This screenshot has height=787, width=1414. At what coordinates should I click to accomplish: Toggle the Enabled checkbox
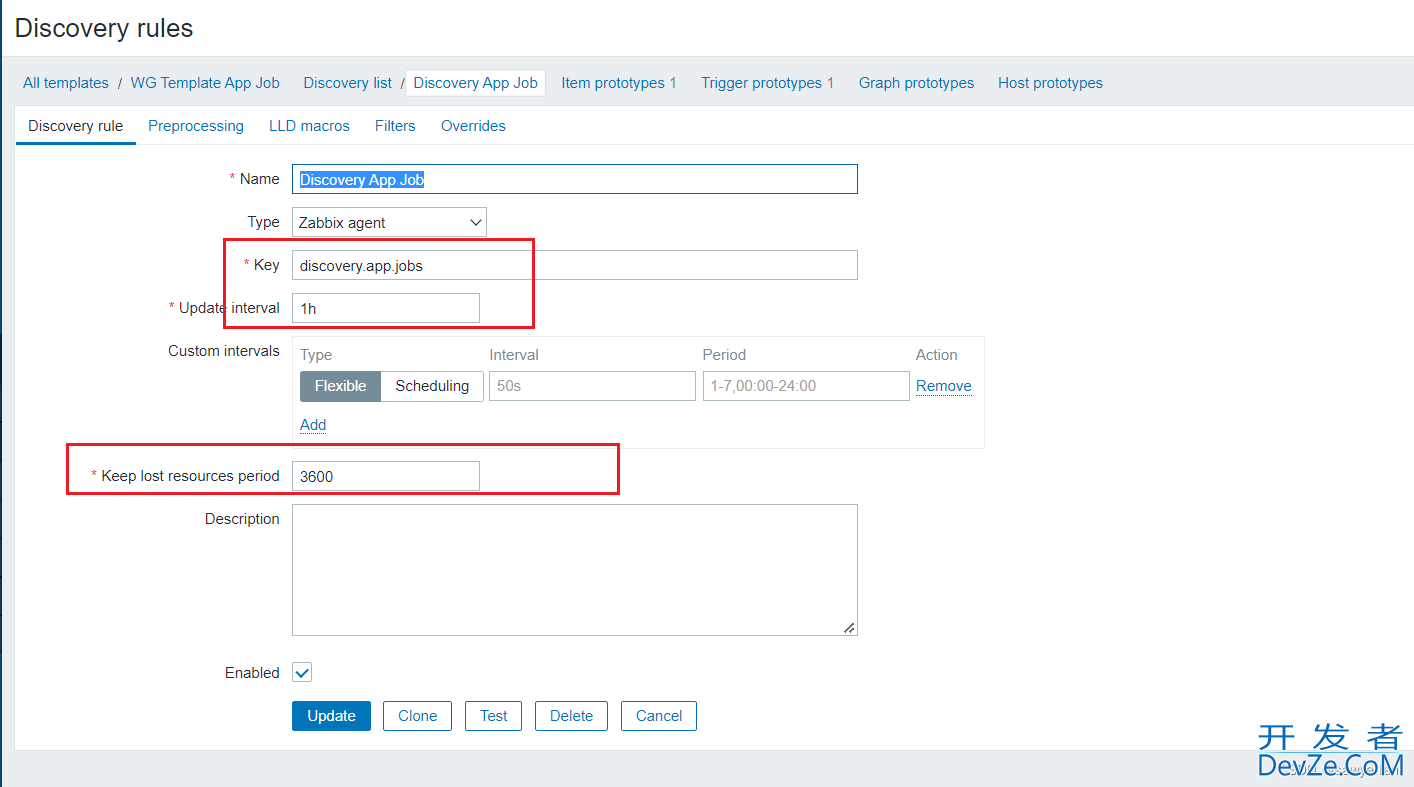[x=302, y=673]
